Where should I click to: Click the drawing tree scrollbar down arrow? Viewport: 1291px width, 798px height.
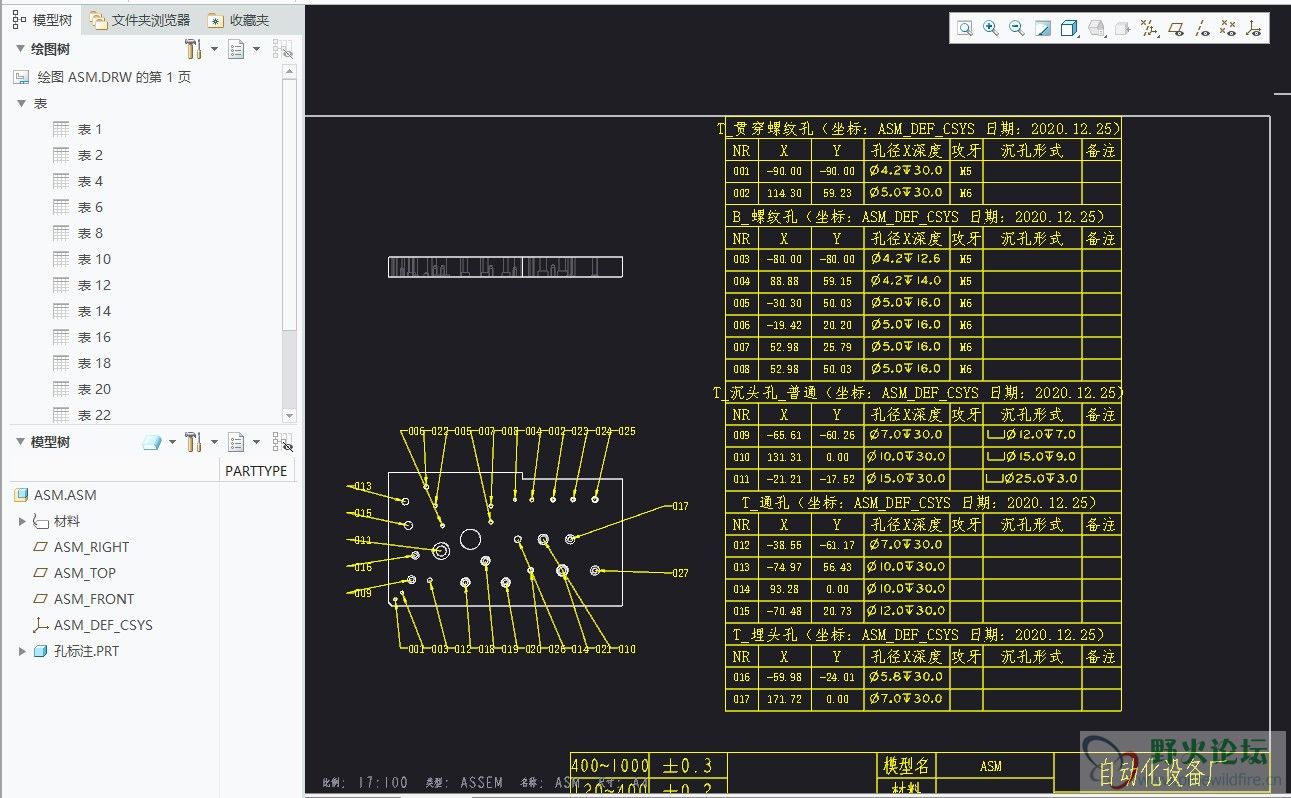click(289, 416)
